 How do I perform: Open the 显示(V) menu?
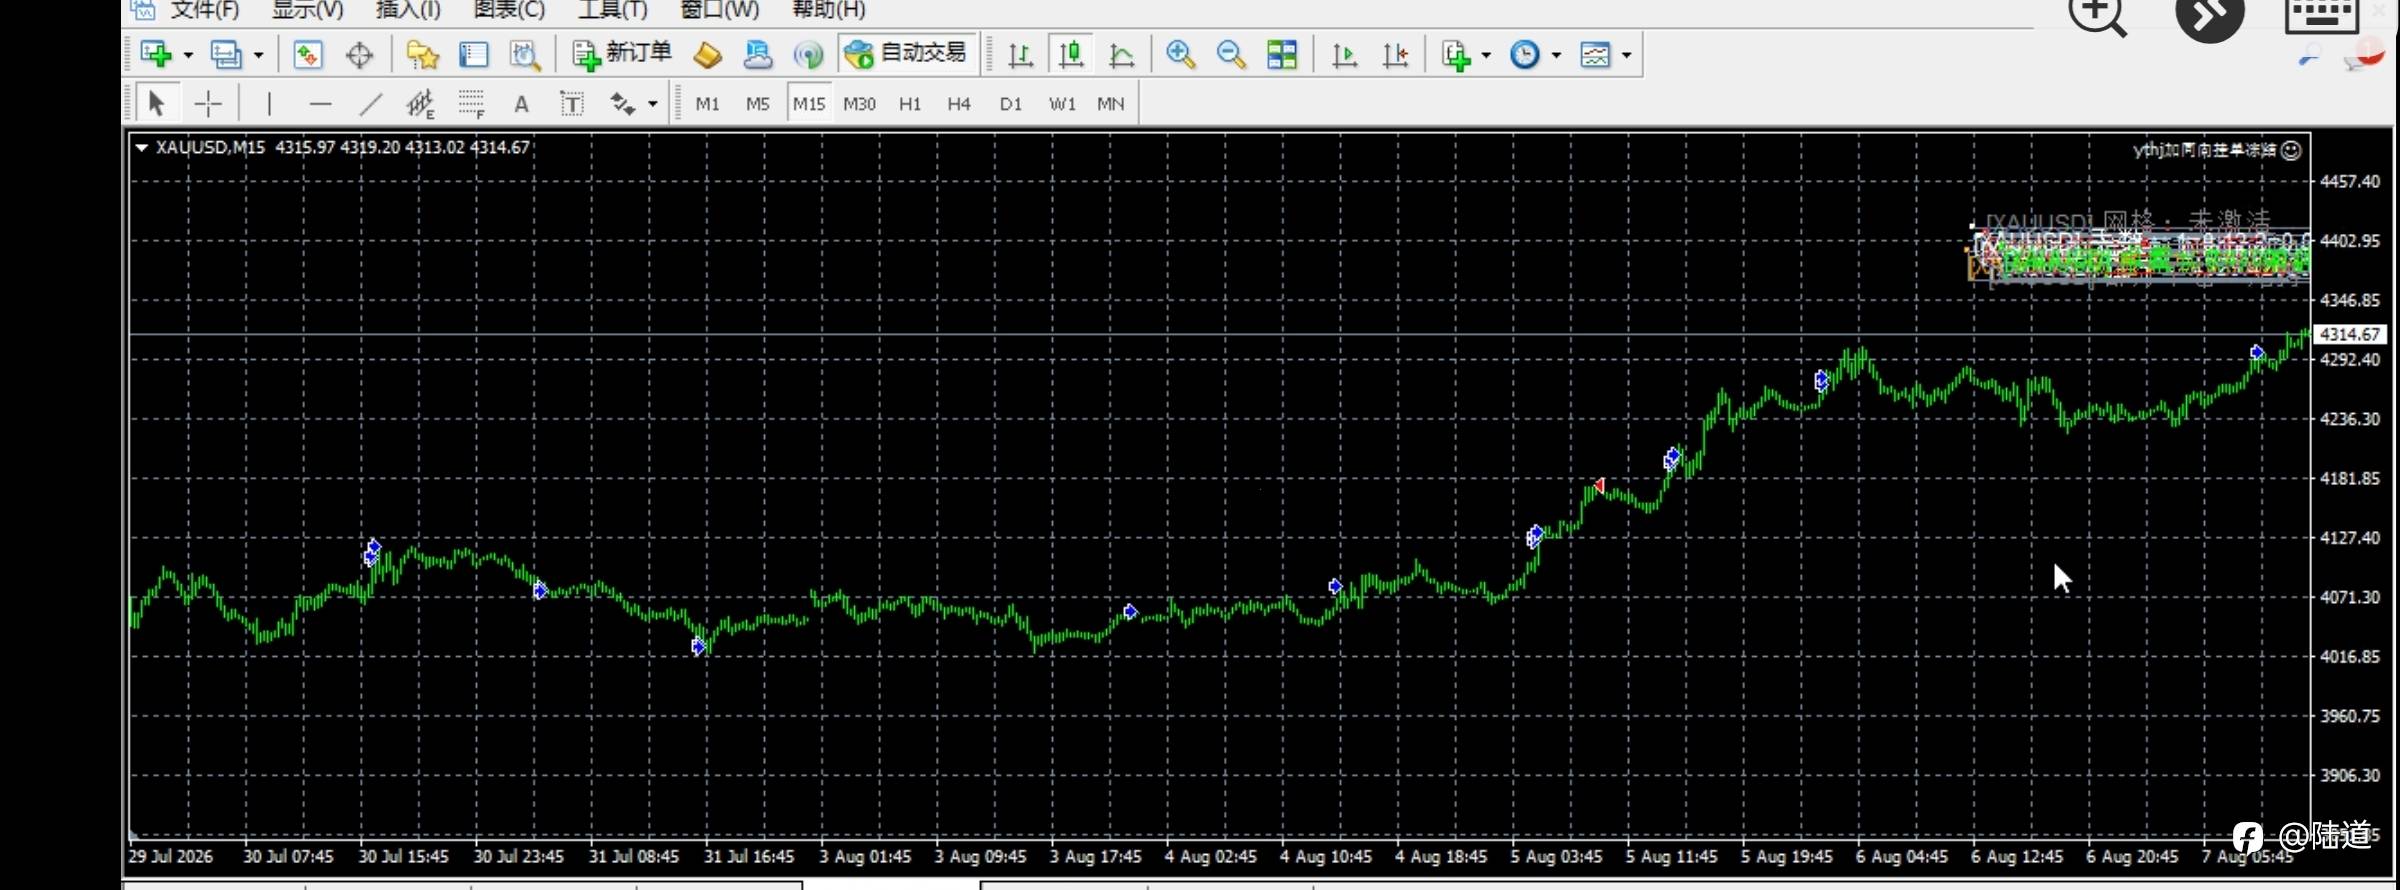(308, 10)
